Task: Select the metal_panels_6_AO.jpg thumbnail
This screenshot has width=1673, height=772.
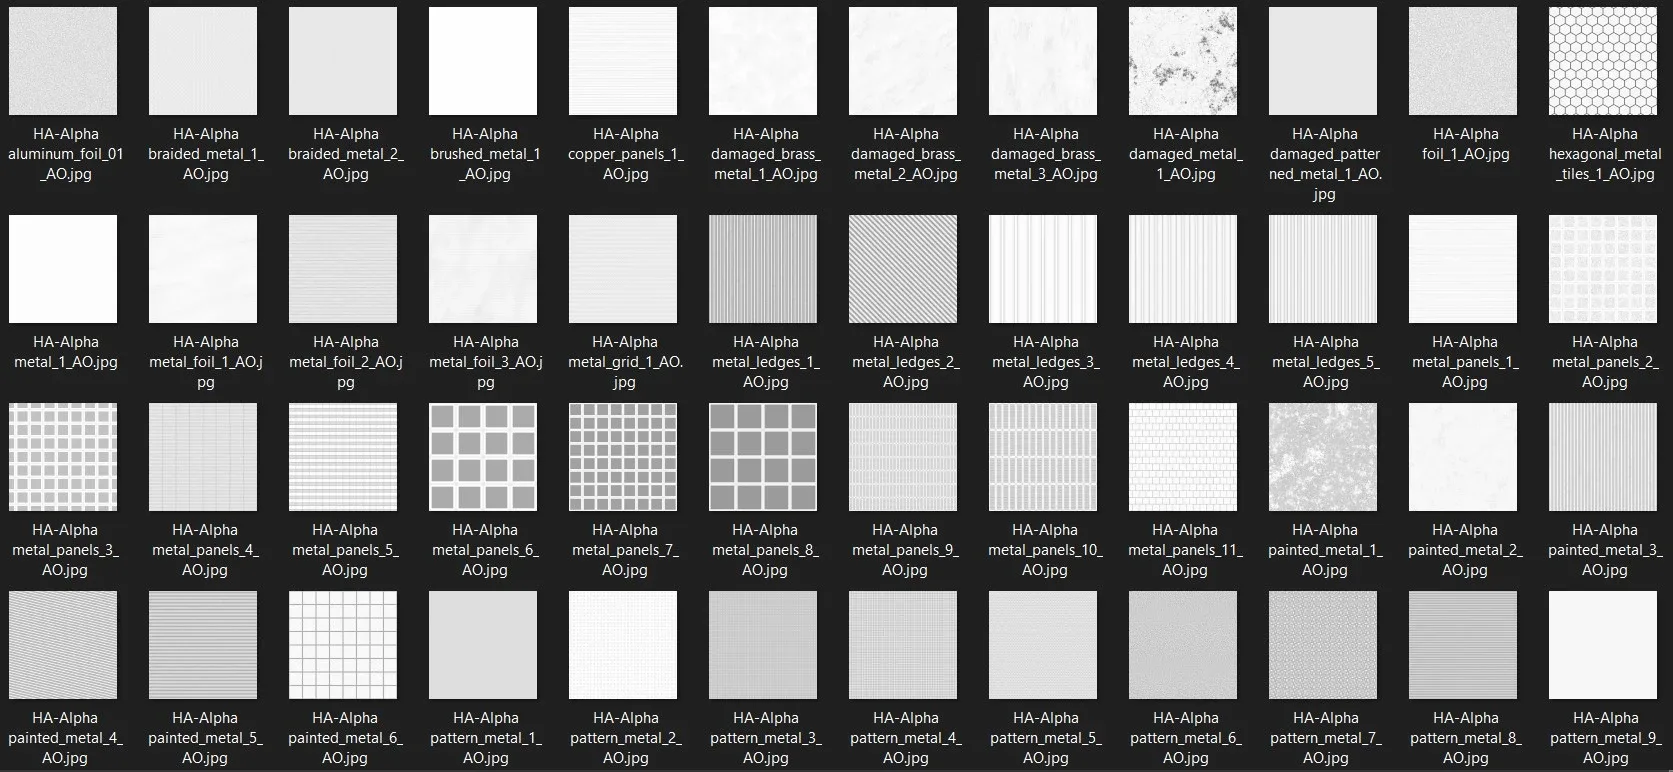Action: click(x=483, y=457)
